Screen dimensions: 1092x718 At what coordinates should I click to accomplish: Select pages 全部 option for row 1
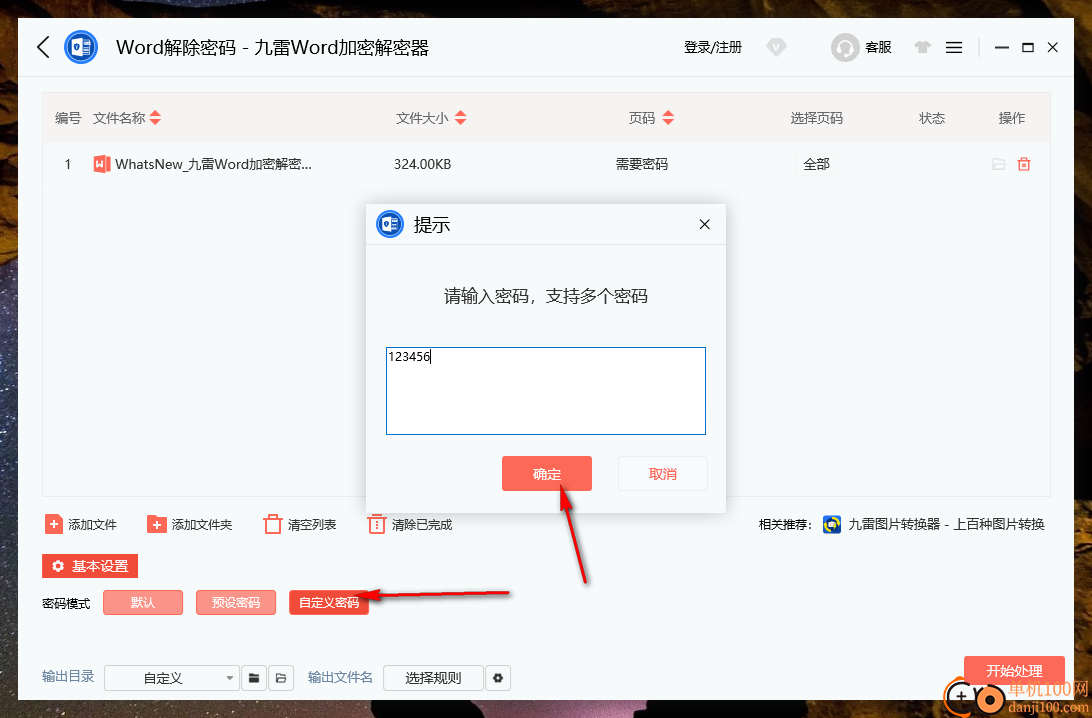coord(816,164)
